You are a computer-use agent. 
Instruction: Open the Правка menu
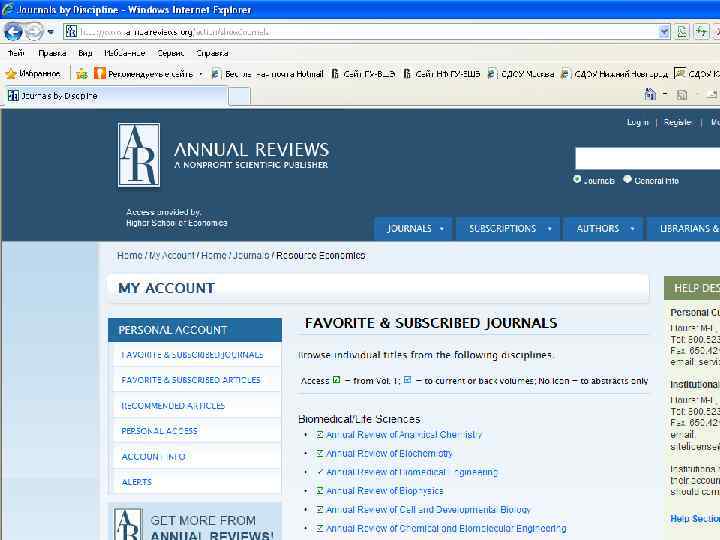52,53
